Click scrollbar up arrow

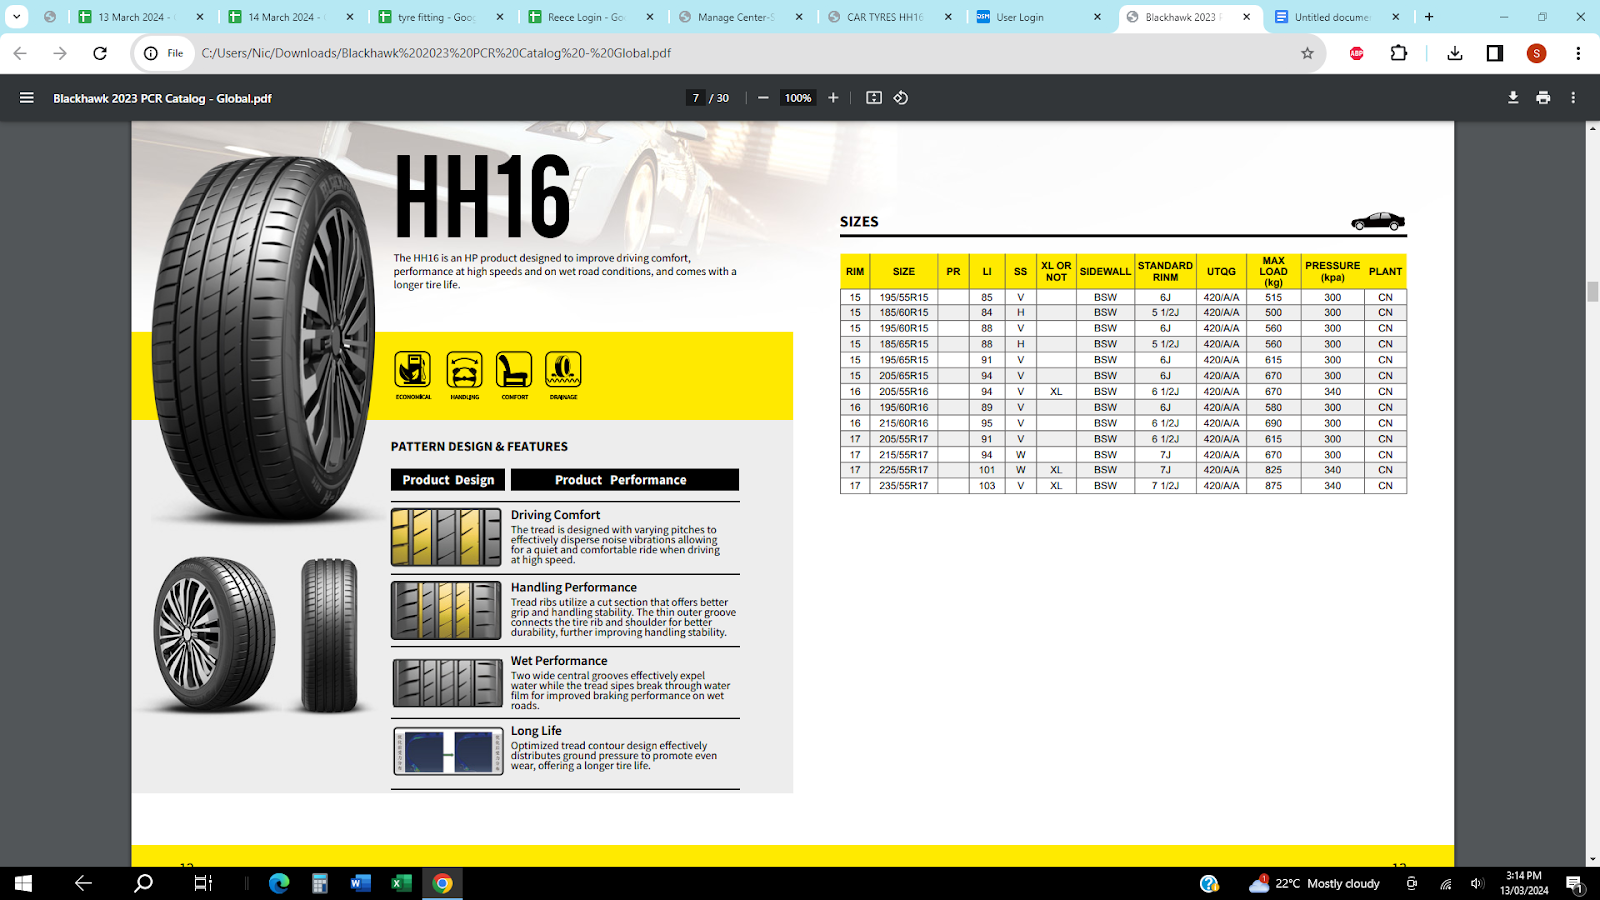1592,129
